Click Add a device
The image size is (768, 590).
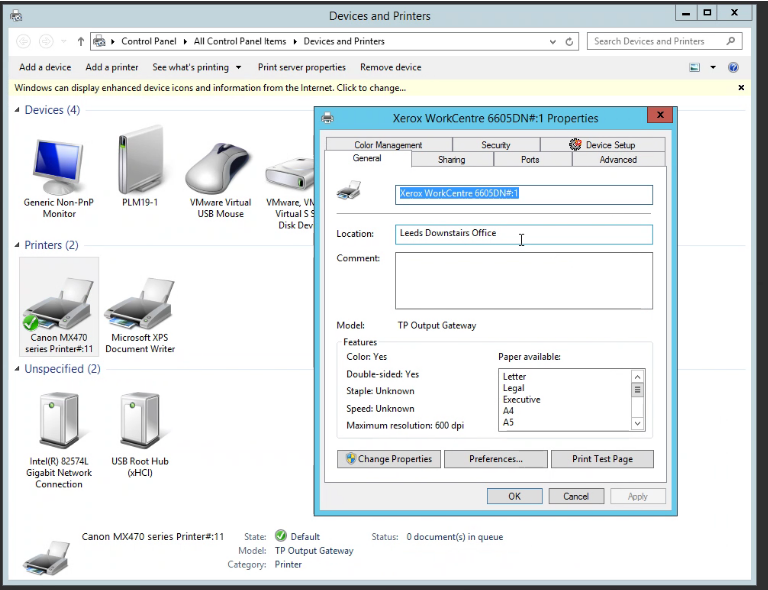(45, 68)
